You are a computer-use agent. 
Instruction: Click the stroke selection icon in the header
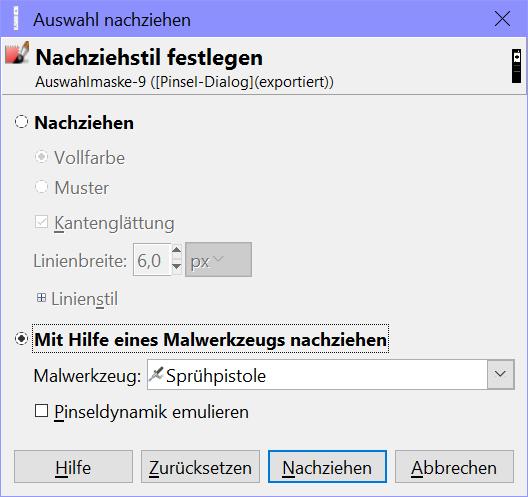17,53
